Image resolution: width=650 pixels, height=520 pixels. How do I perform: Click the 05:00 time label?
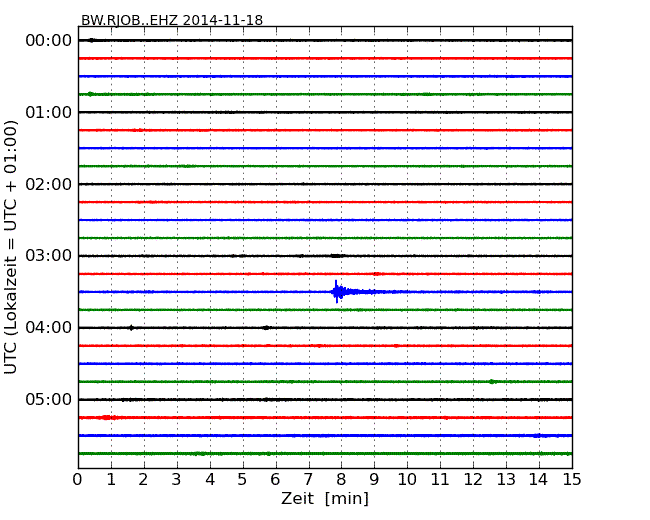[x=49, y=399]
